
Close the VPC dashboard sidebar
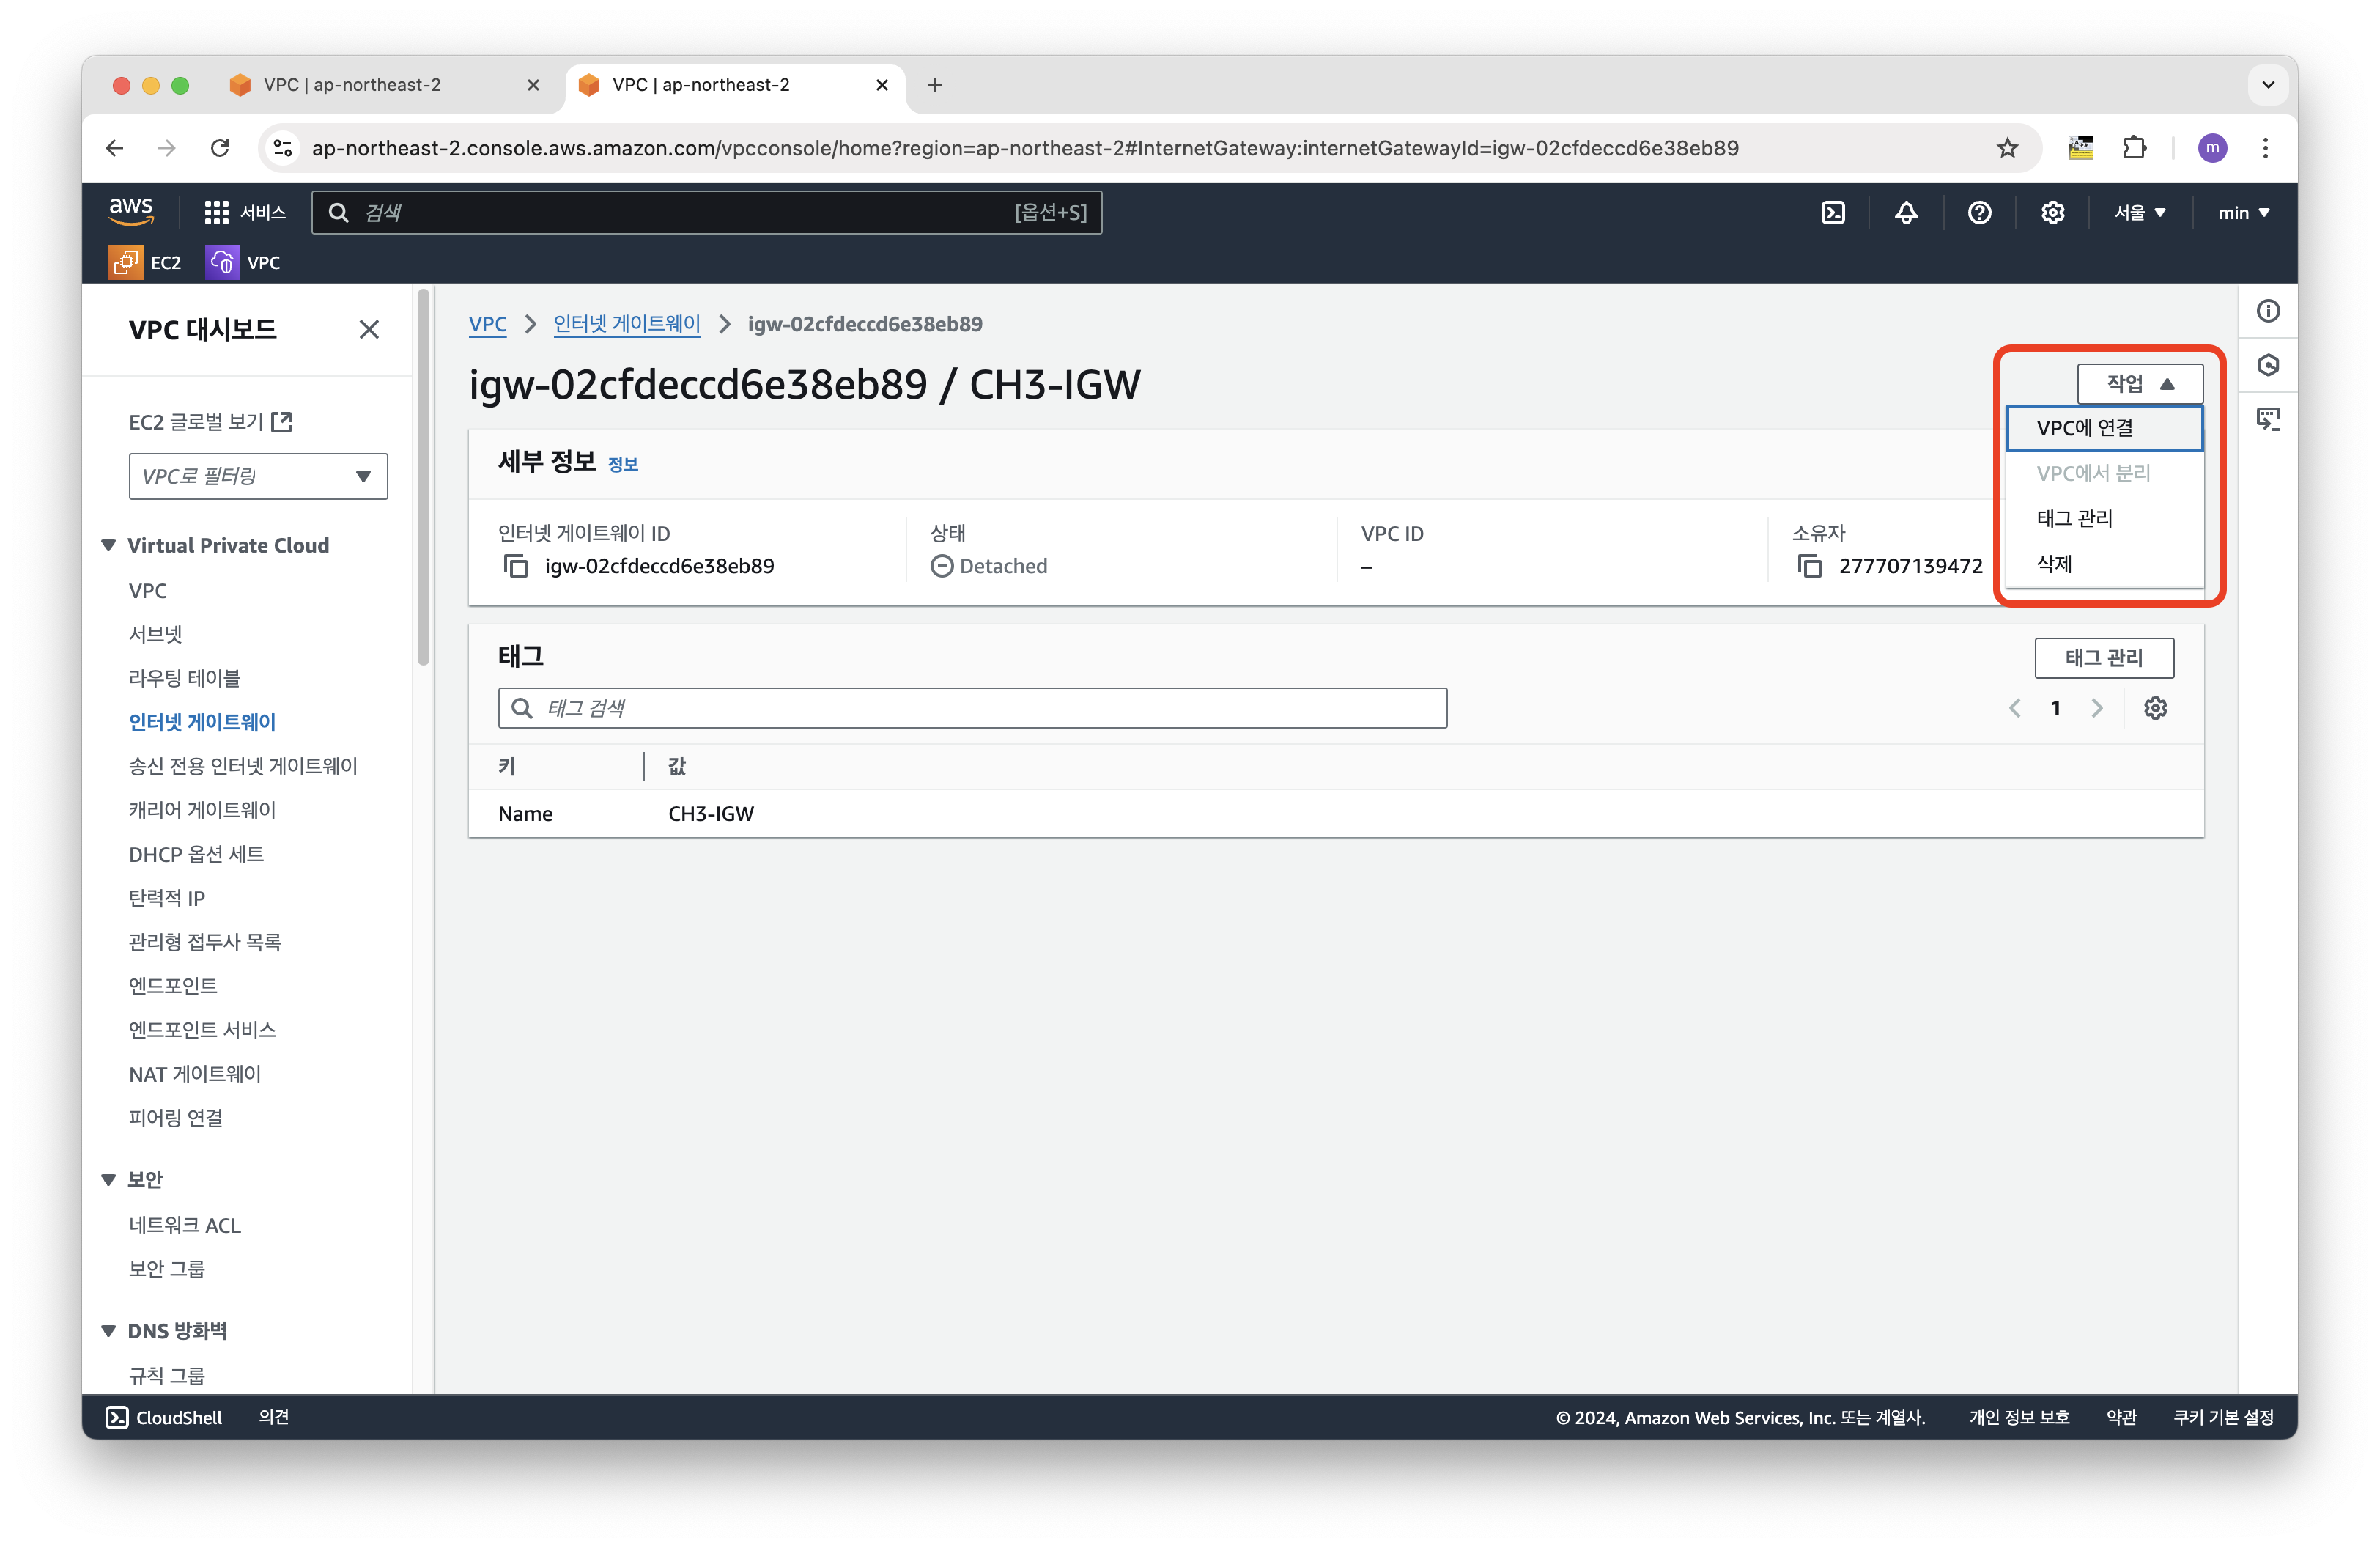click(x=369, y=329)
